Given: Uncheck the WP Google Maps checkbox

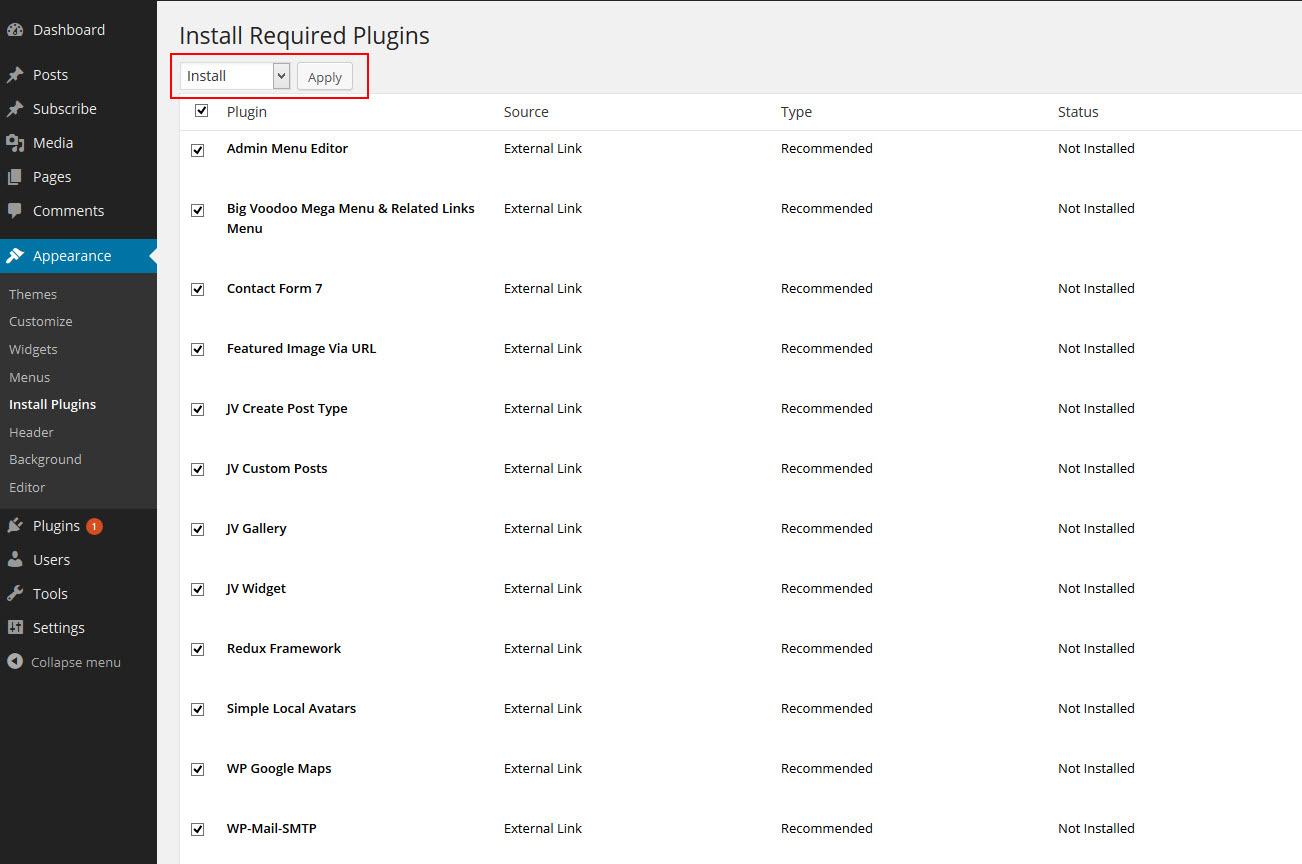Looking at the screenshot, I should click(x=197, y=770).
